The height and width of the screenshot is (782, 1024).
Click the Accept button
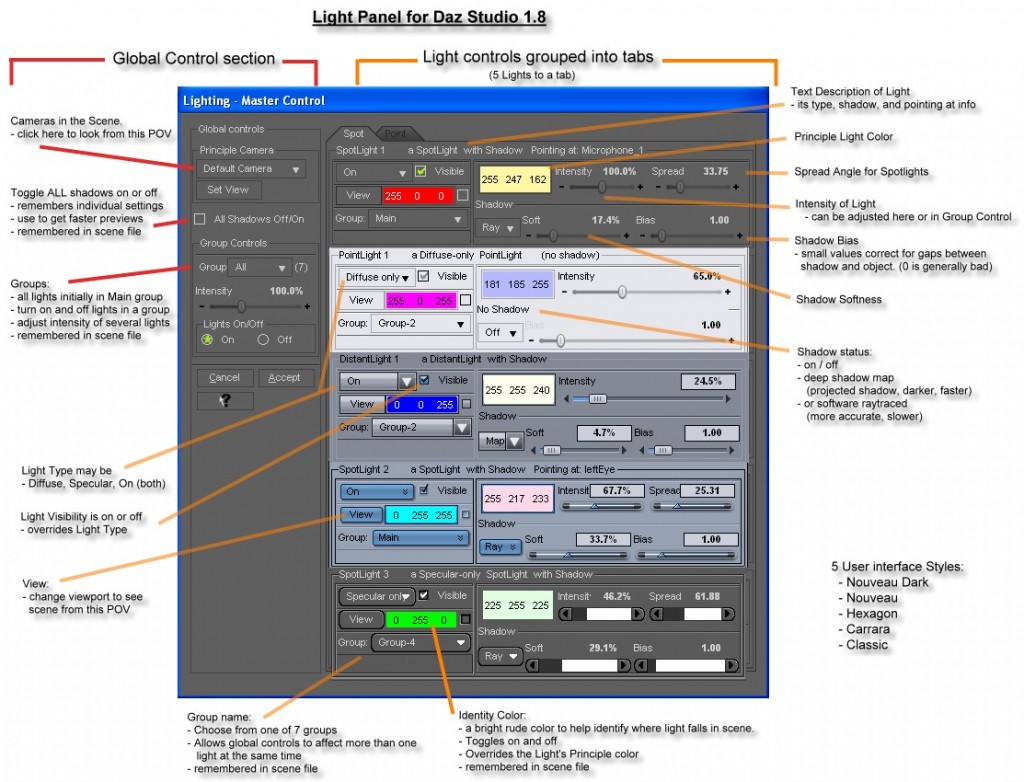(284, 378)
